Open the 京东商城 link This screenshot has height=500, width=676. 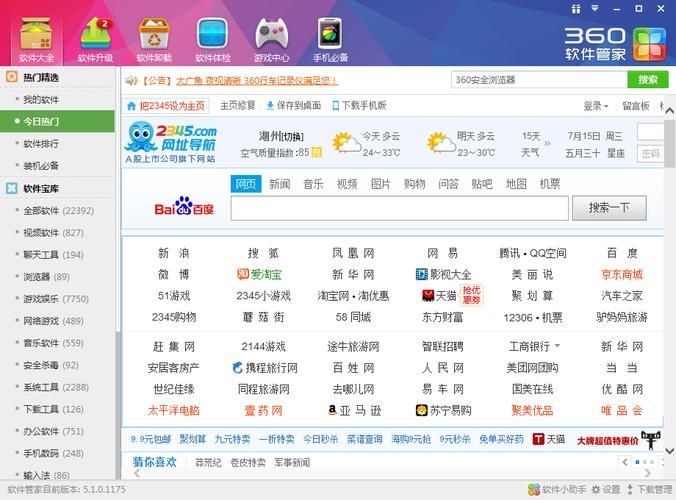pyautogui.click(x=622, y=274)
